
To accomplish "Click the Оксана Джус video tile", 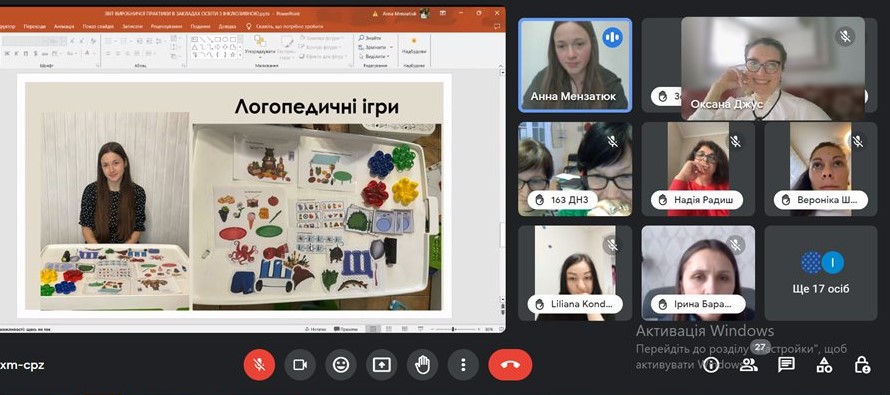I will pos(773,68).
